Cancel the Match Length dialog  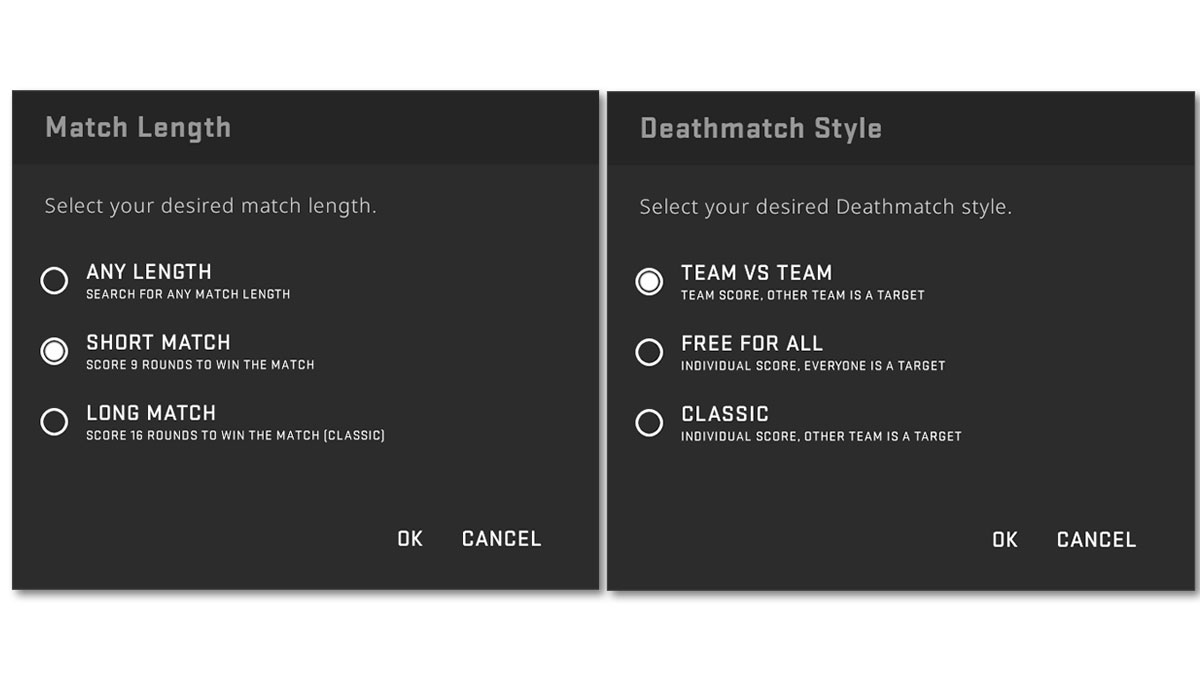[501, 539]
